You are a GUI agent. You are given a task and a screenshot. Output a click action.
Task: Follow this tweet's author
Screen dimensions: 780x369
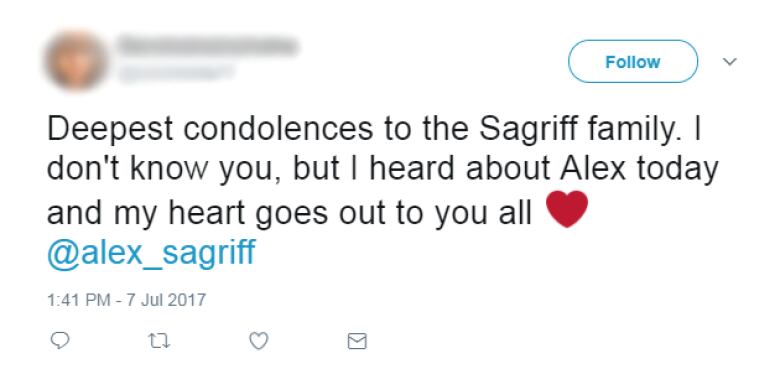click(x=633, y=62)
